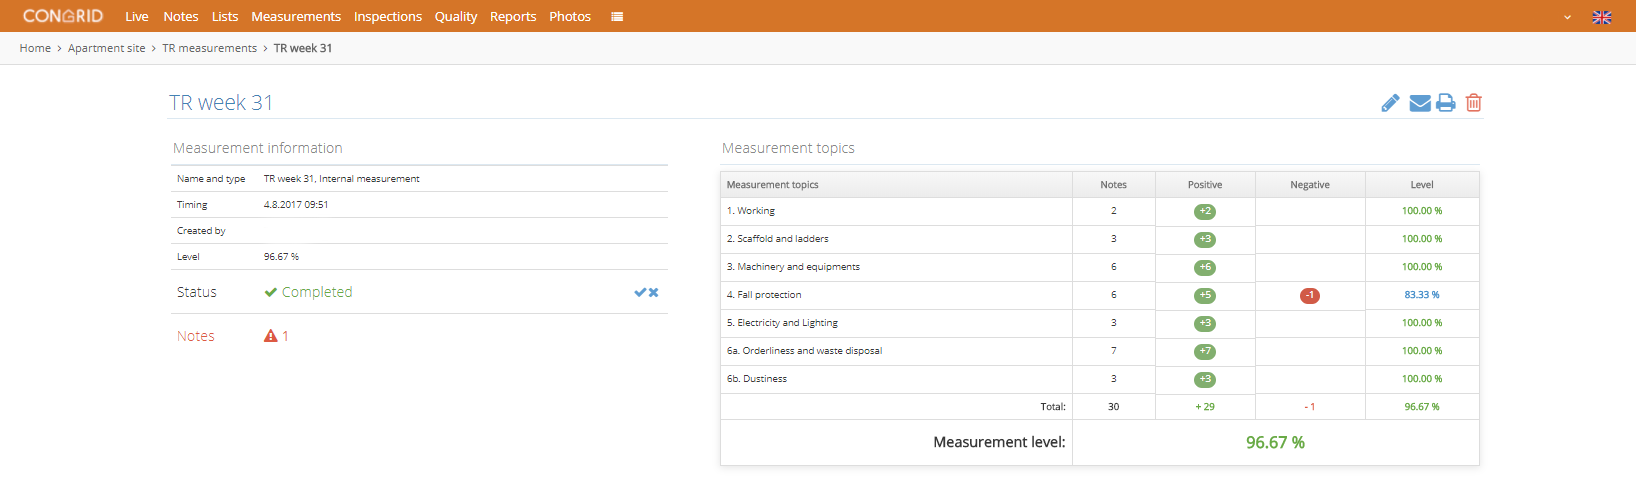The width and height of the screenshot is (1636, 482).
Task: Open topic 6a. Orderliness and waste disposal
Action: [804, 351]
